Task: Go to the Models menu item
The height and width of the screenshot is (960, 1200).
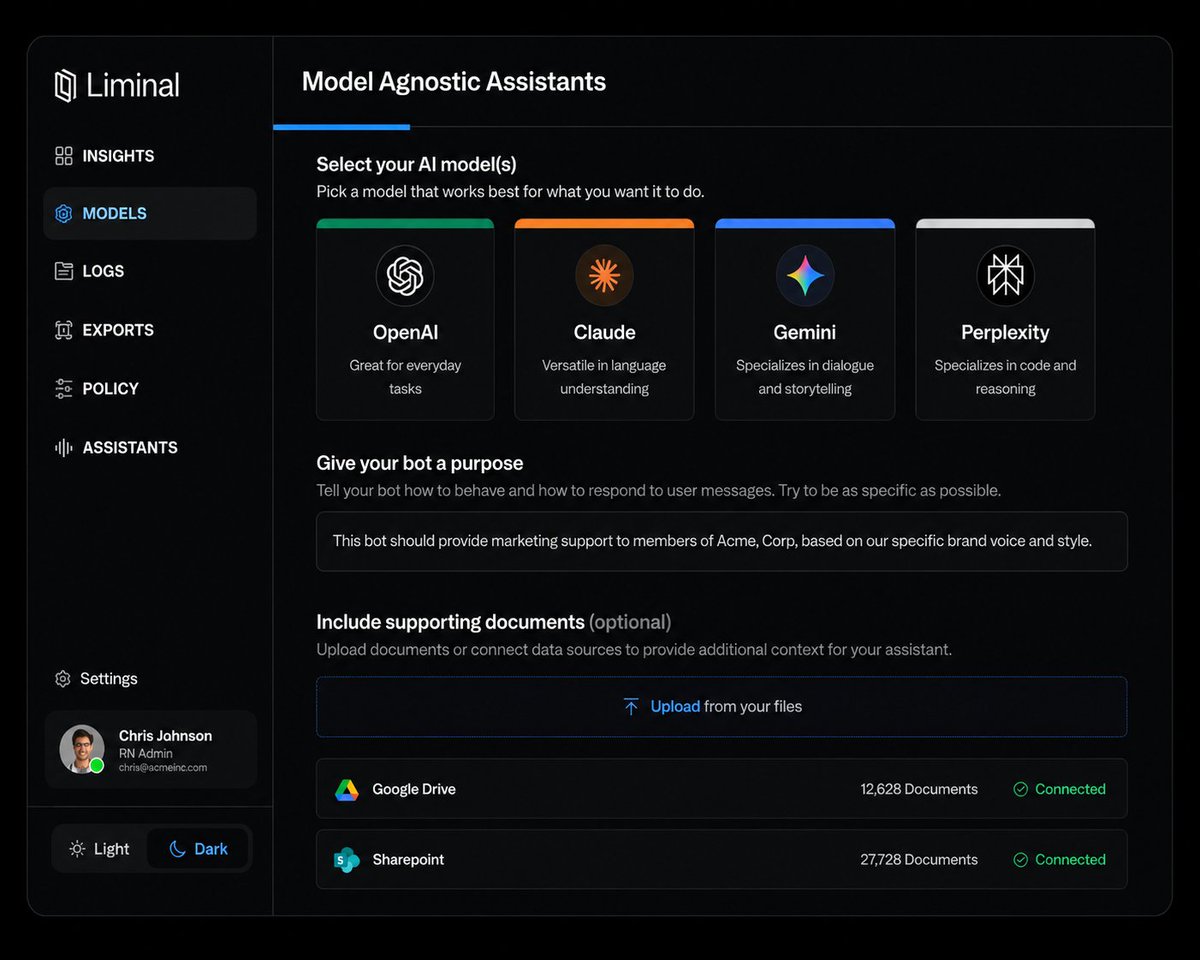Action: click(150, 214)
